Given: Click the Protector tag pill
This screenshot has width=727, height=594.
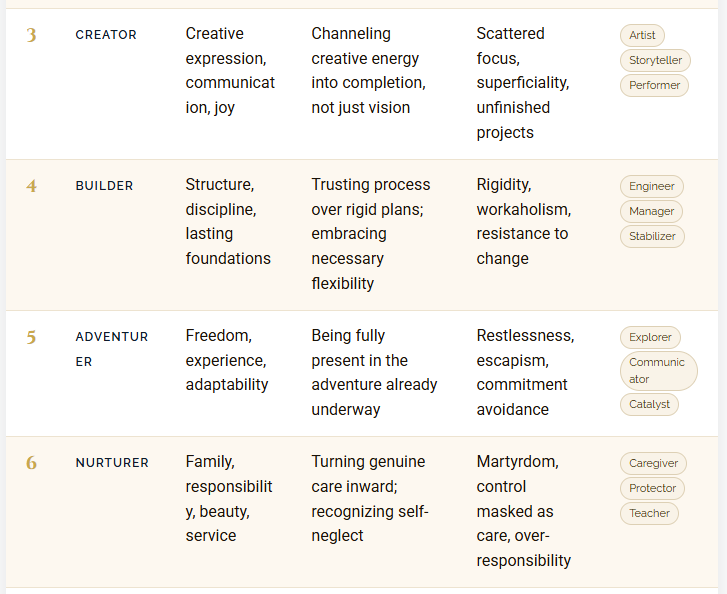Looking at the screenshot, I should click(x=652, y=488).
